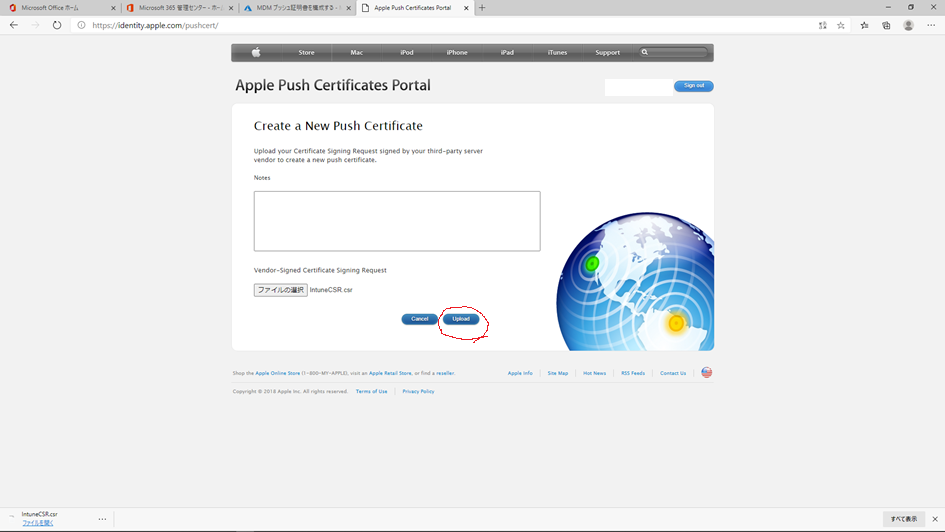Open Store in Apple navigation
This screenshot has width=945, height=532.
(x=306, y=52)
